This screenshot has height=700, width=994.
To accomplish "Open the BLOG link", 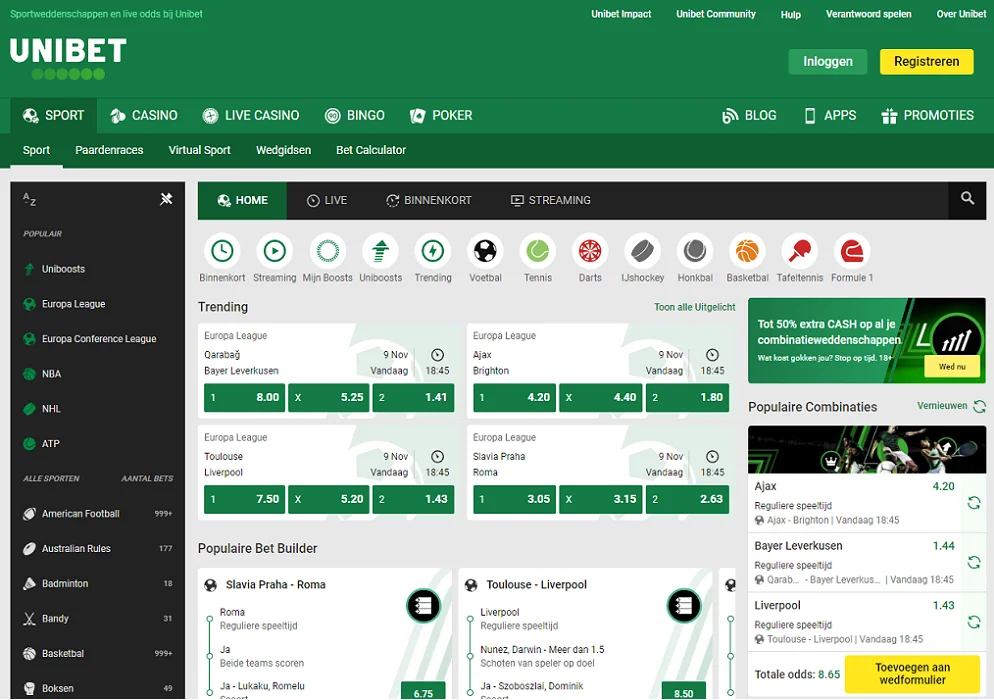I will click(749, 115).
